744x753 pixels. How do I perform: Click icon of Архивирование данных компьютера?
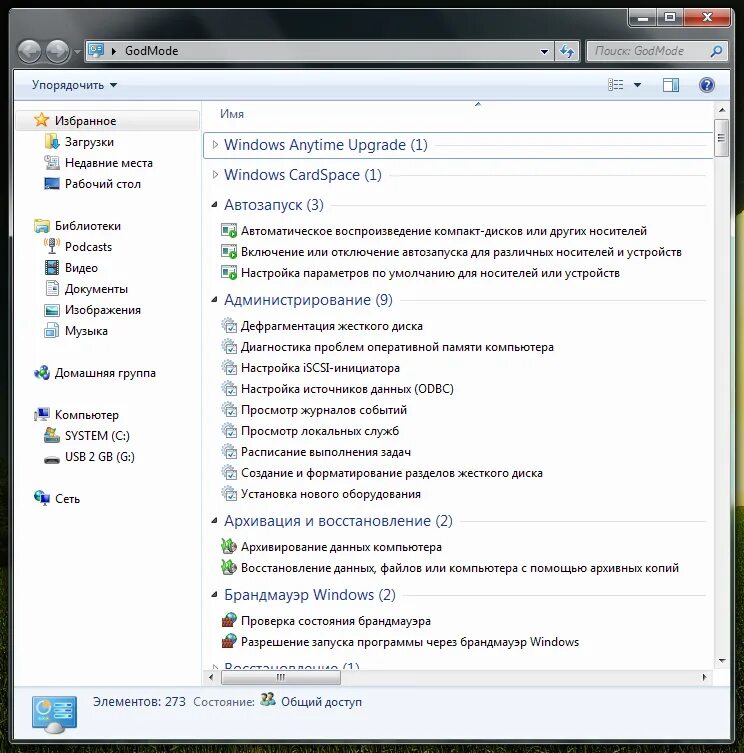(x=229, y=547)
